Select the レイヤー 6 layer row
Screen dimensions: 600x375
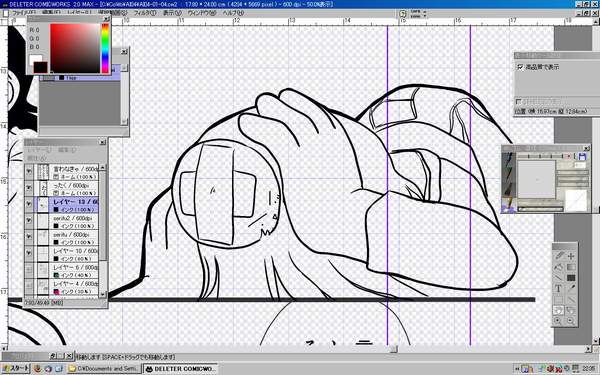62,270
